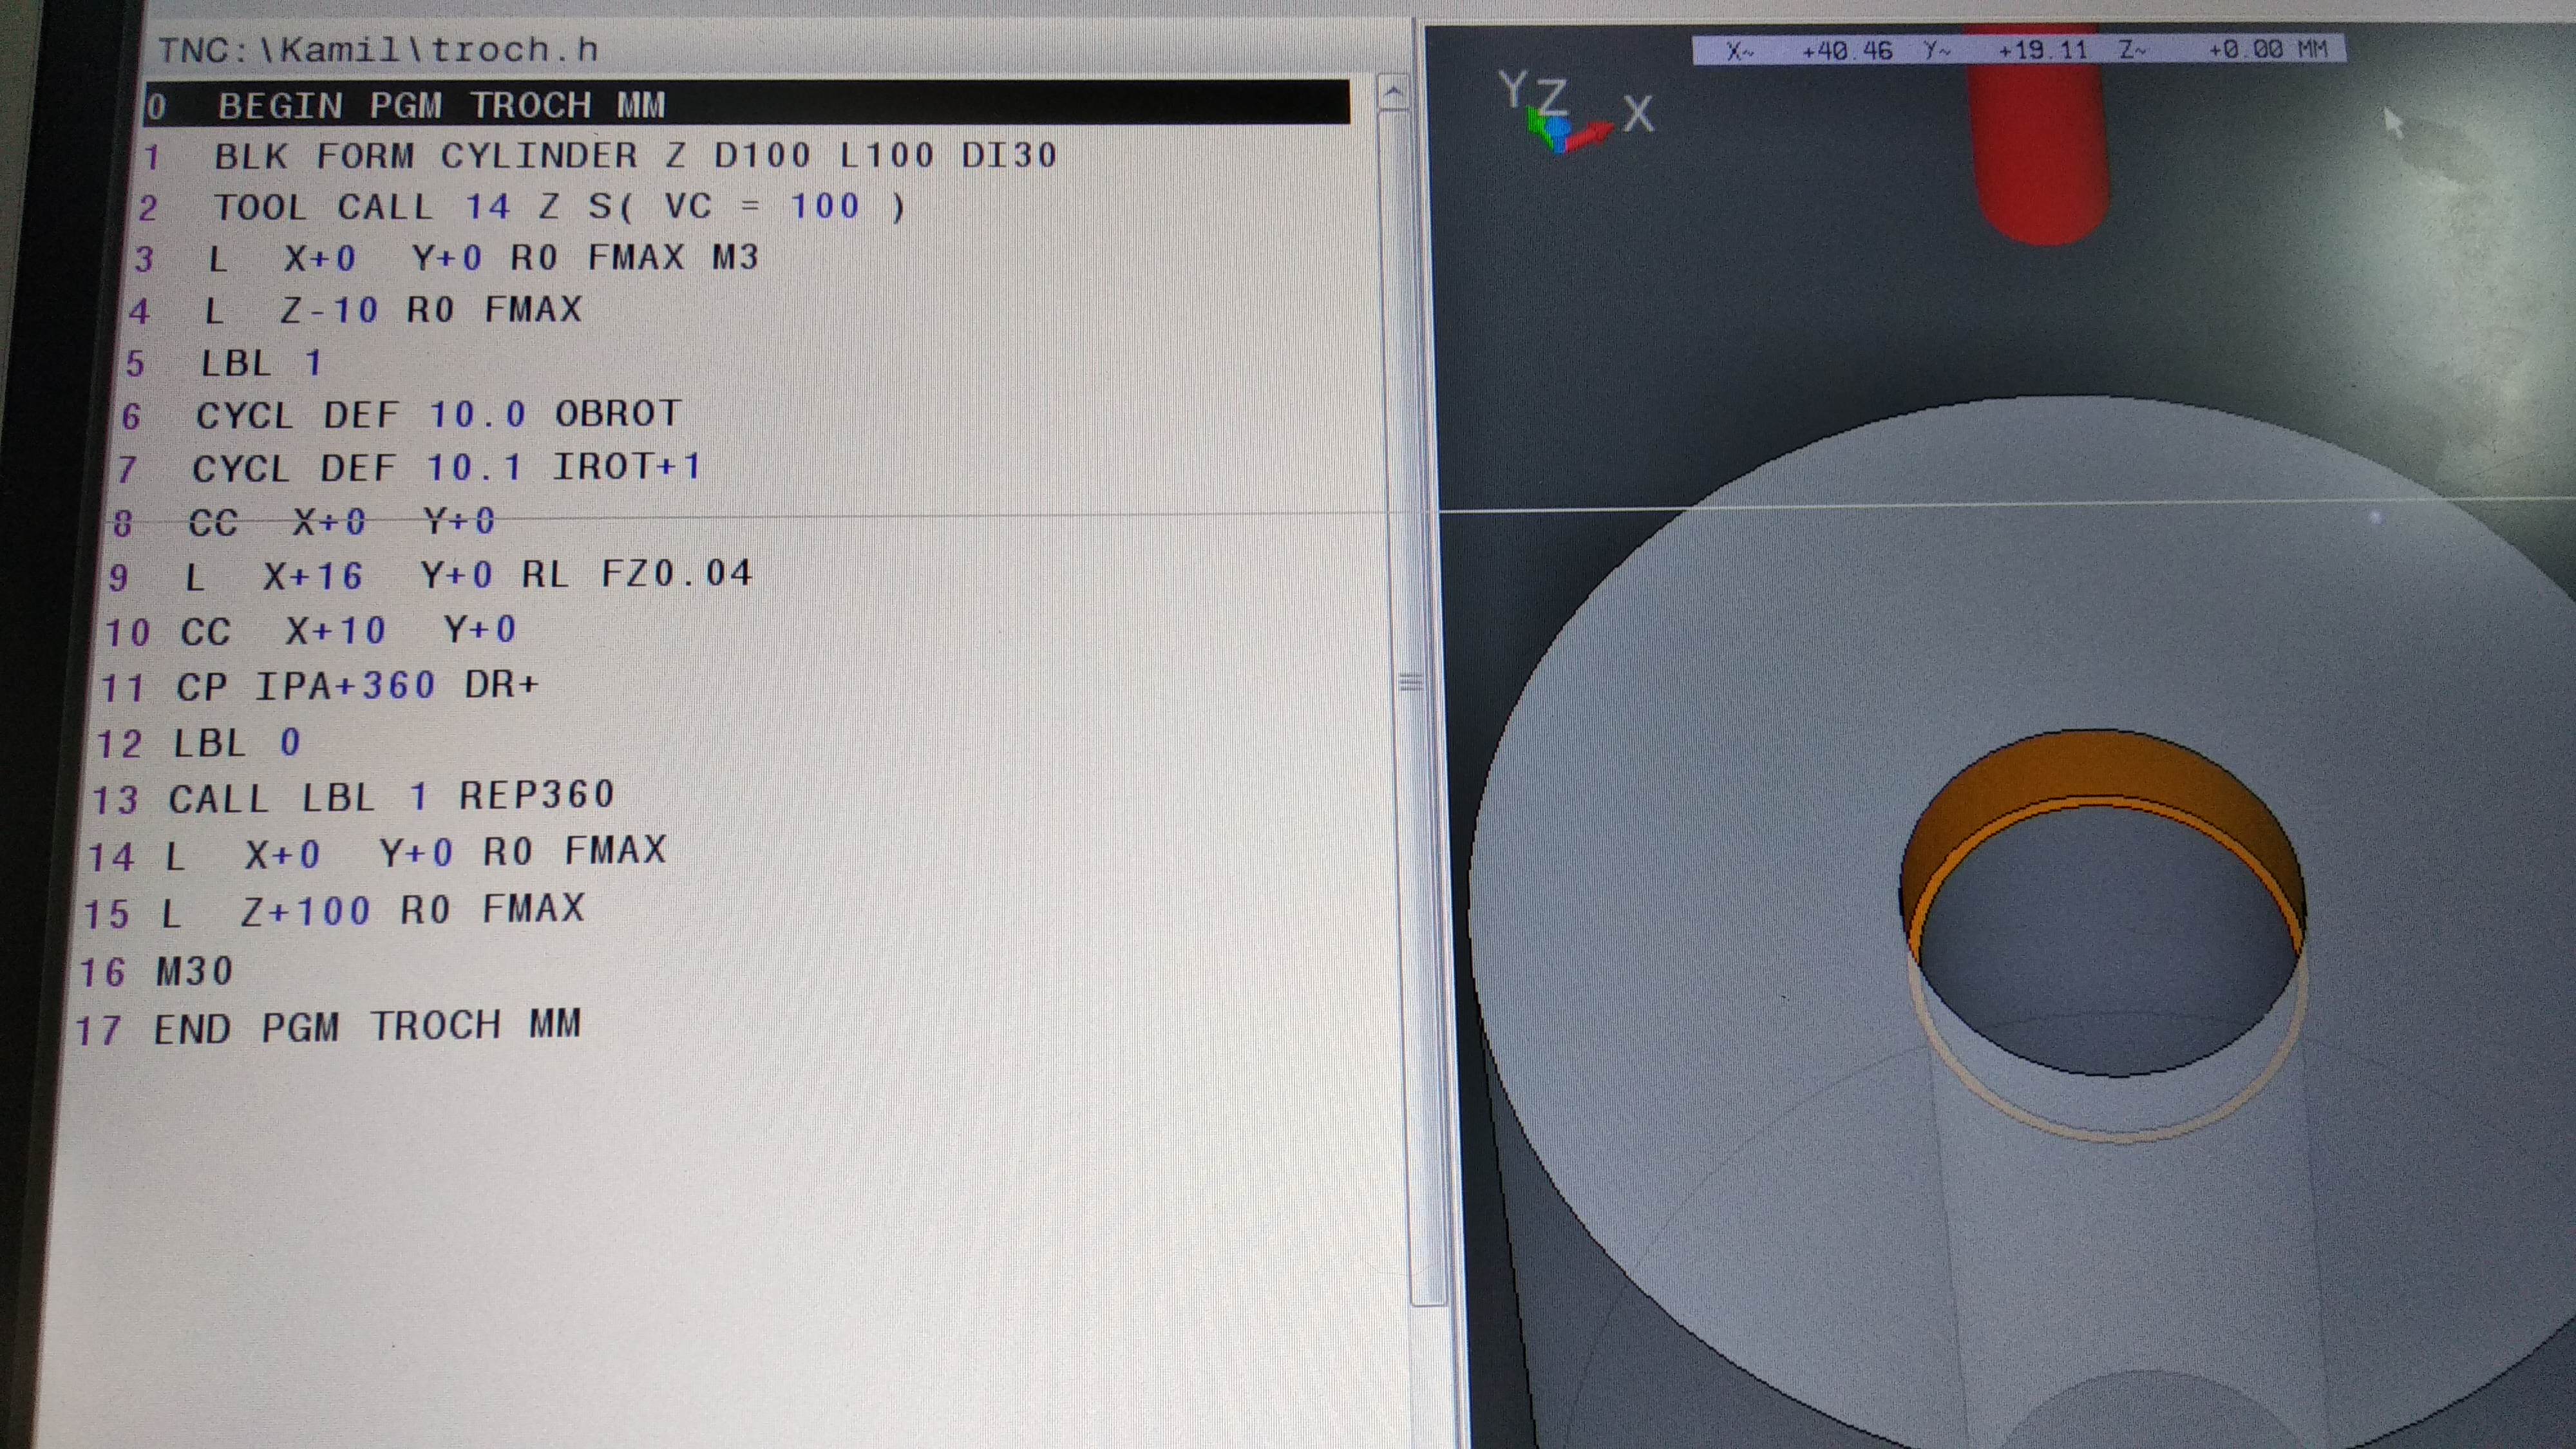Viewport: 2576px width, 1449px height.
Task: Select line 3 L X+0 Y+0 R0 FMAX M3
Action: coord(447,258)
